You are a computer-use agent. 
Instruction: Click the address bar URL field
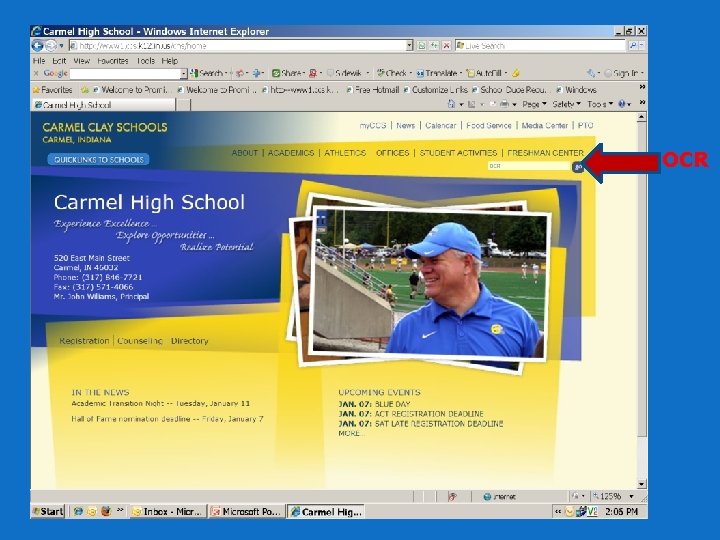tap(237, 45)
